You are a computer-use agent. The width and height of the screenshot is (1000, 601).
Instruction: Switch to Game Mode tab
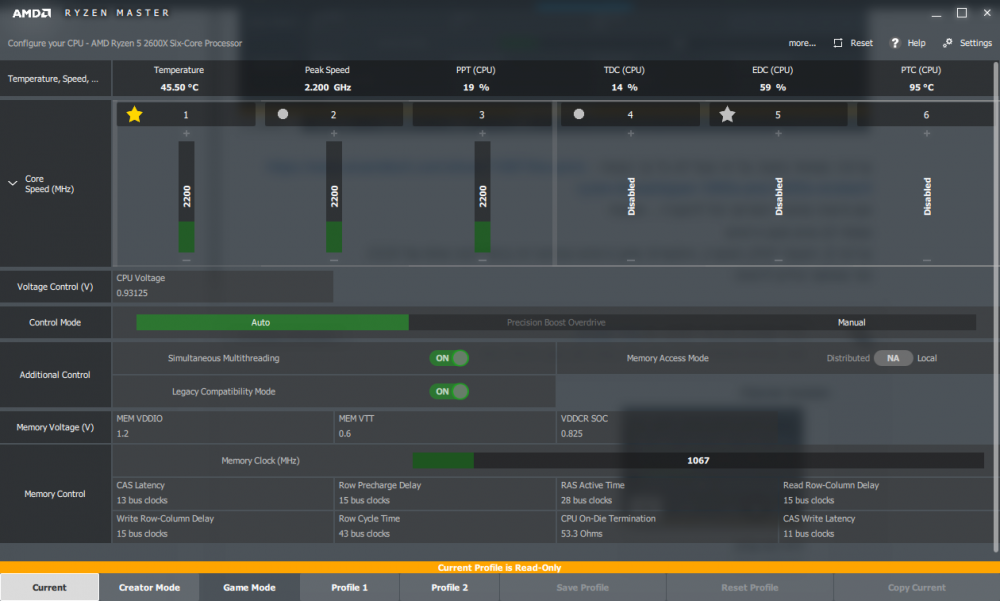tap(249, 587)
